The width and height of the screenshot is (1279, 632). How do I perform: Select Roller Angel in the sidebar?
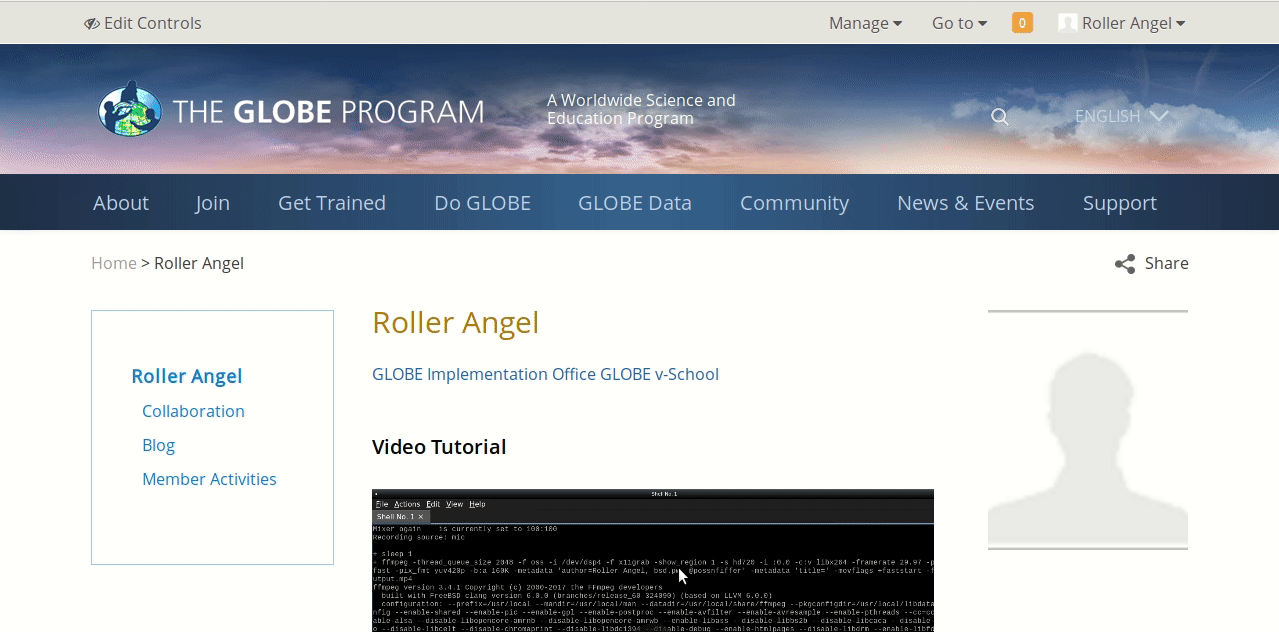pos(187,376)
